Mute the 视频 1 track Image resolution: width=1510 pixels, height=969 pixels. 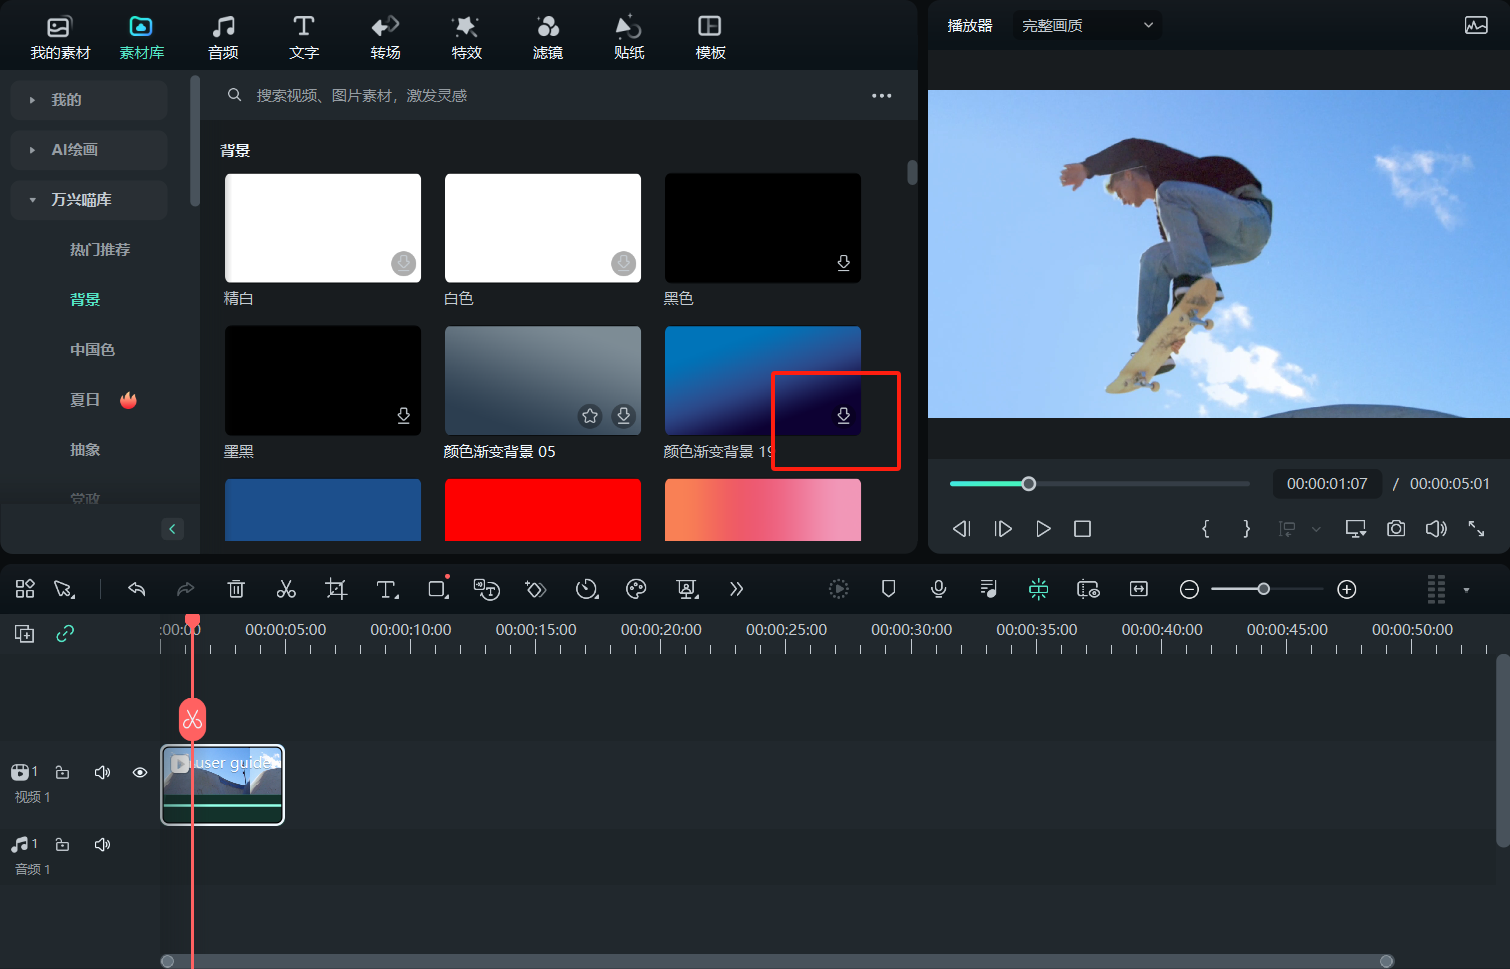coord(102,773)
